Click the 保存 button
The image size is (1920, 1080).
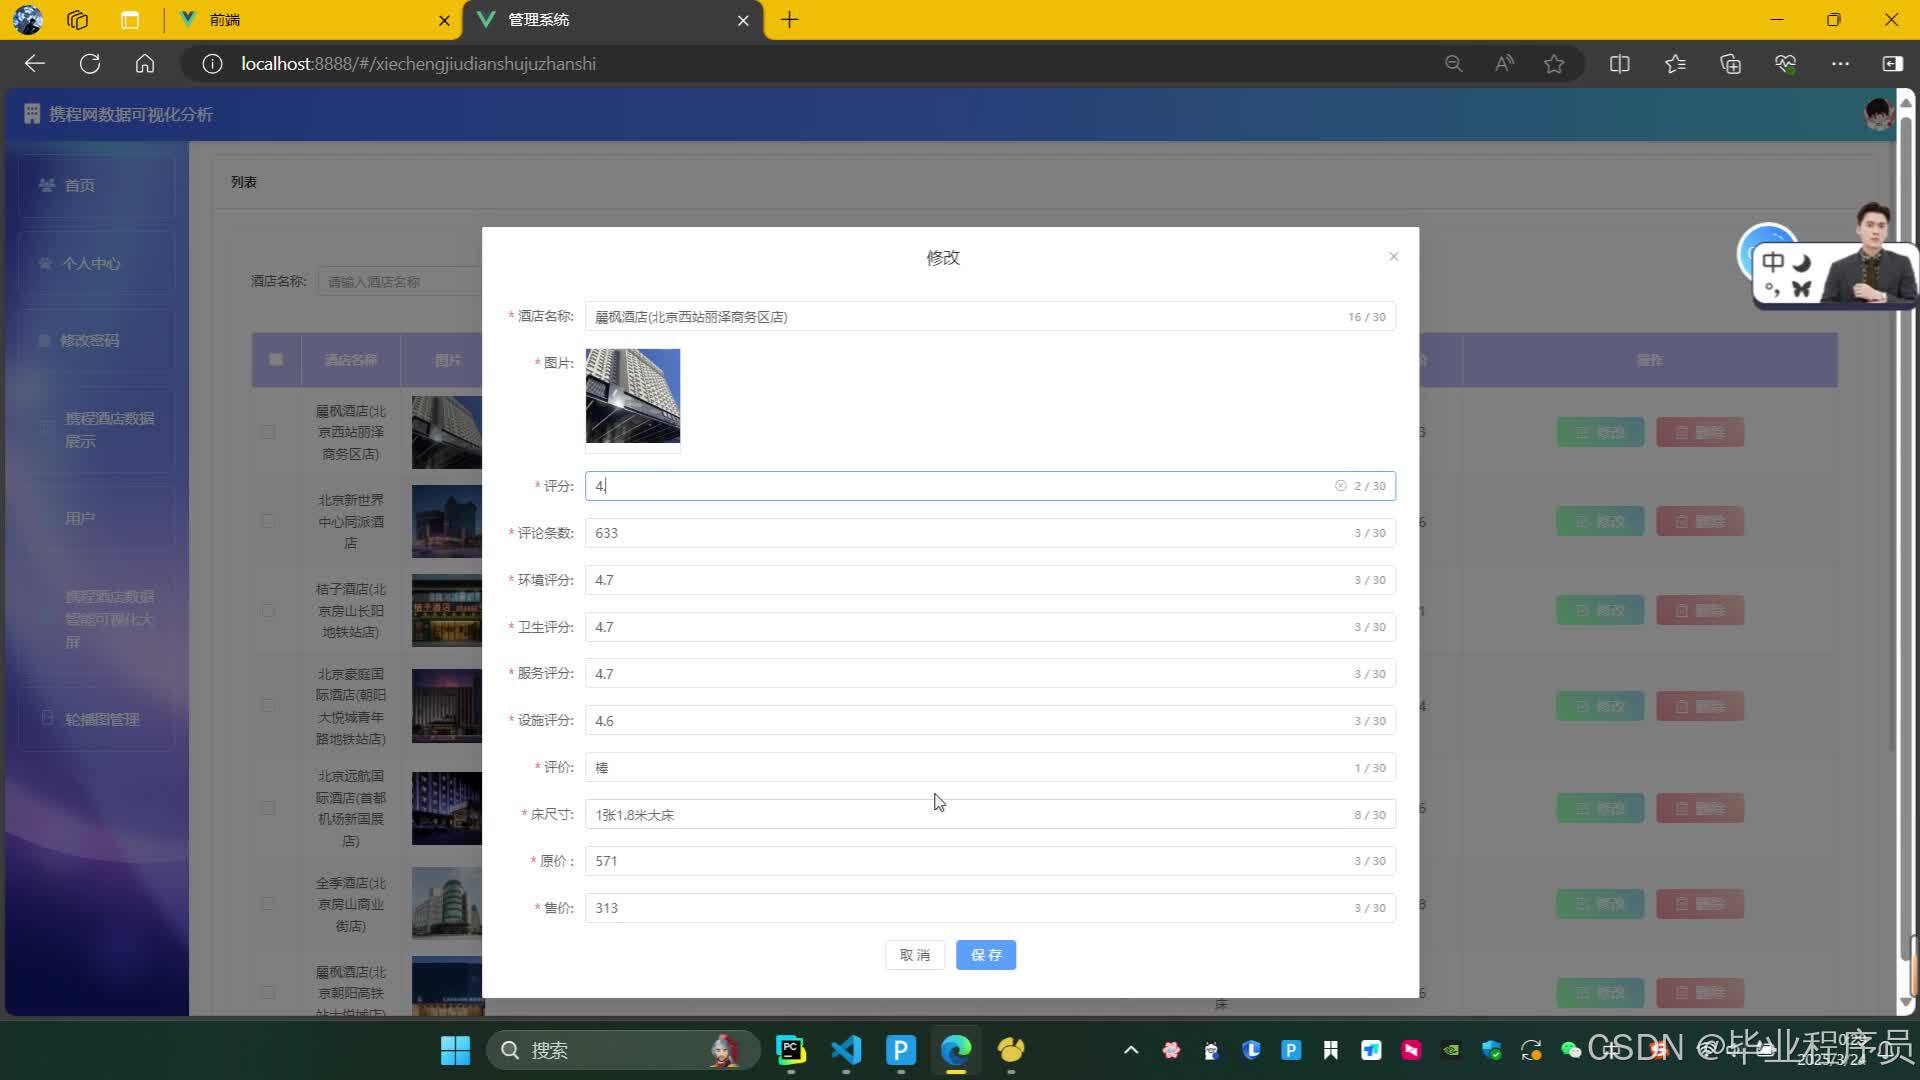tap(985, 955)
